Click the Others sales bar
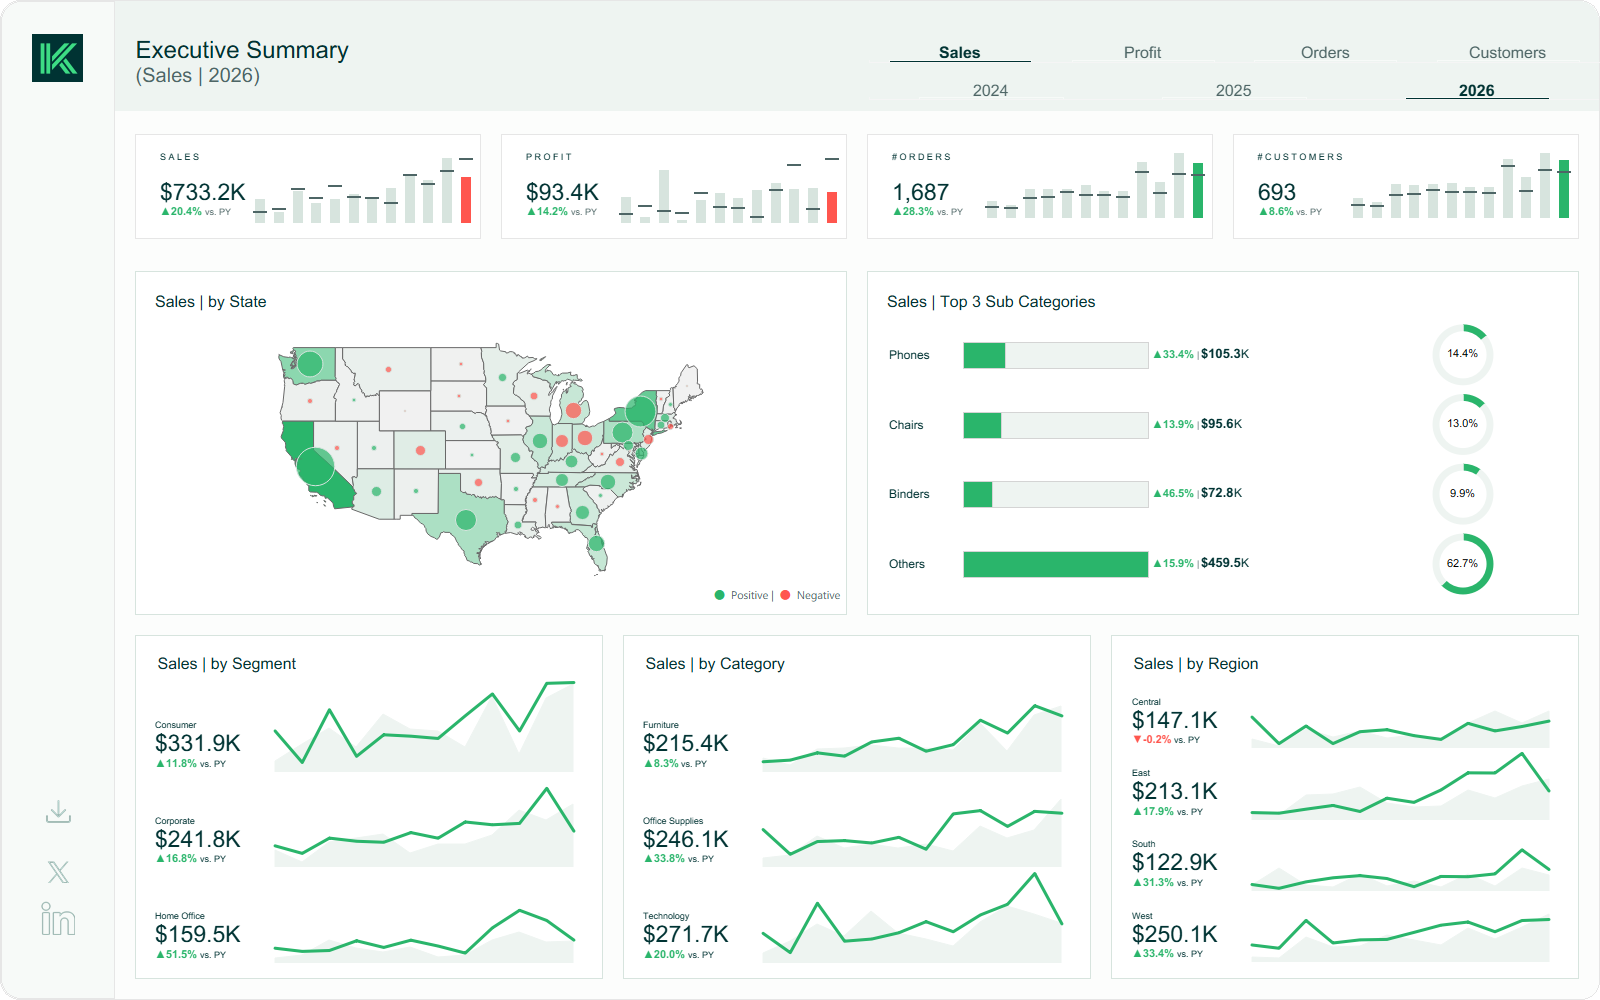Screen dimensions: 1600x1000 click(x=1055, y=564)
